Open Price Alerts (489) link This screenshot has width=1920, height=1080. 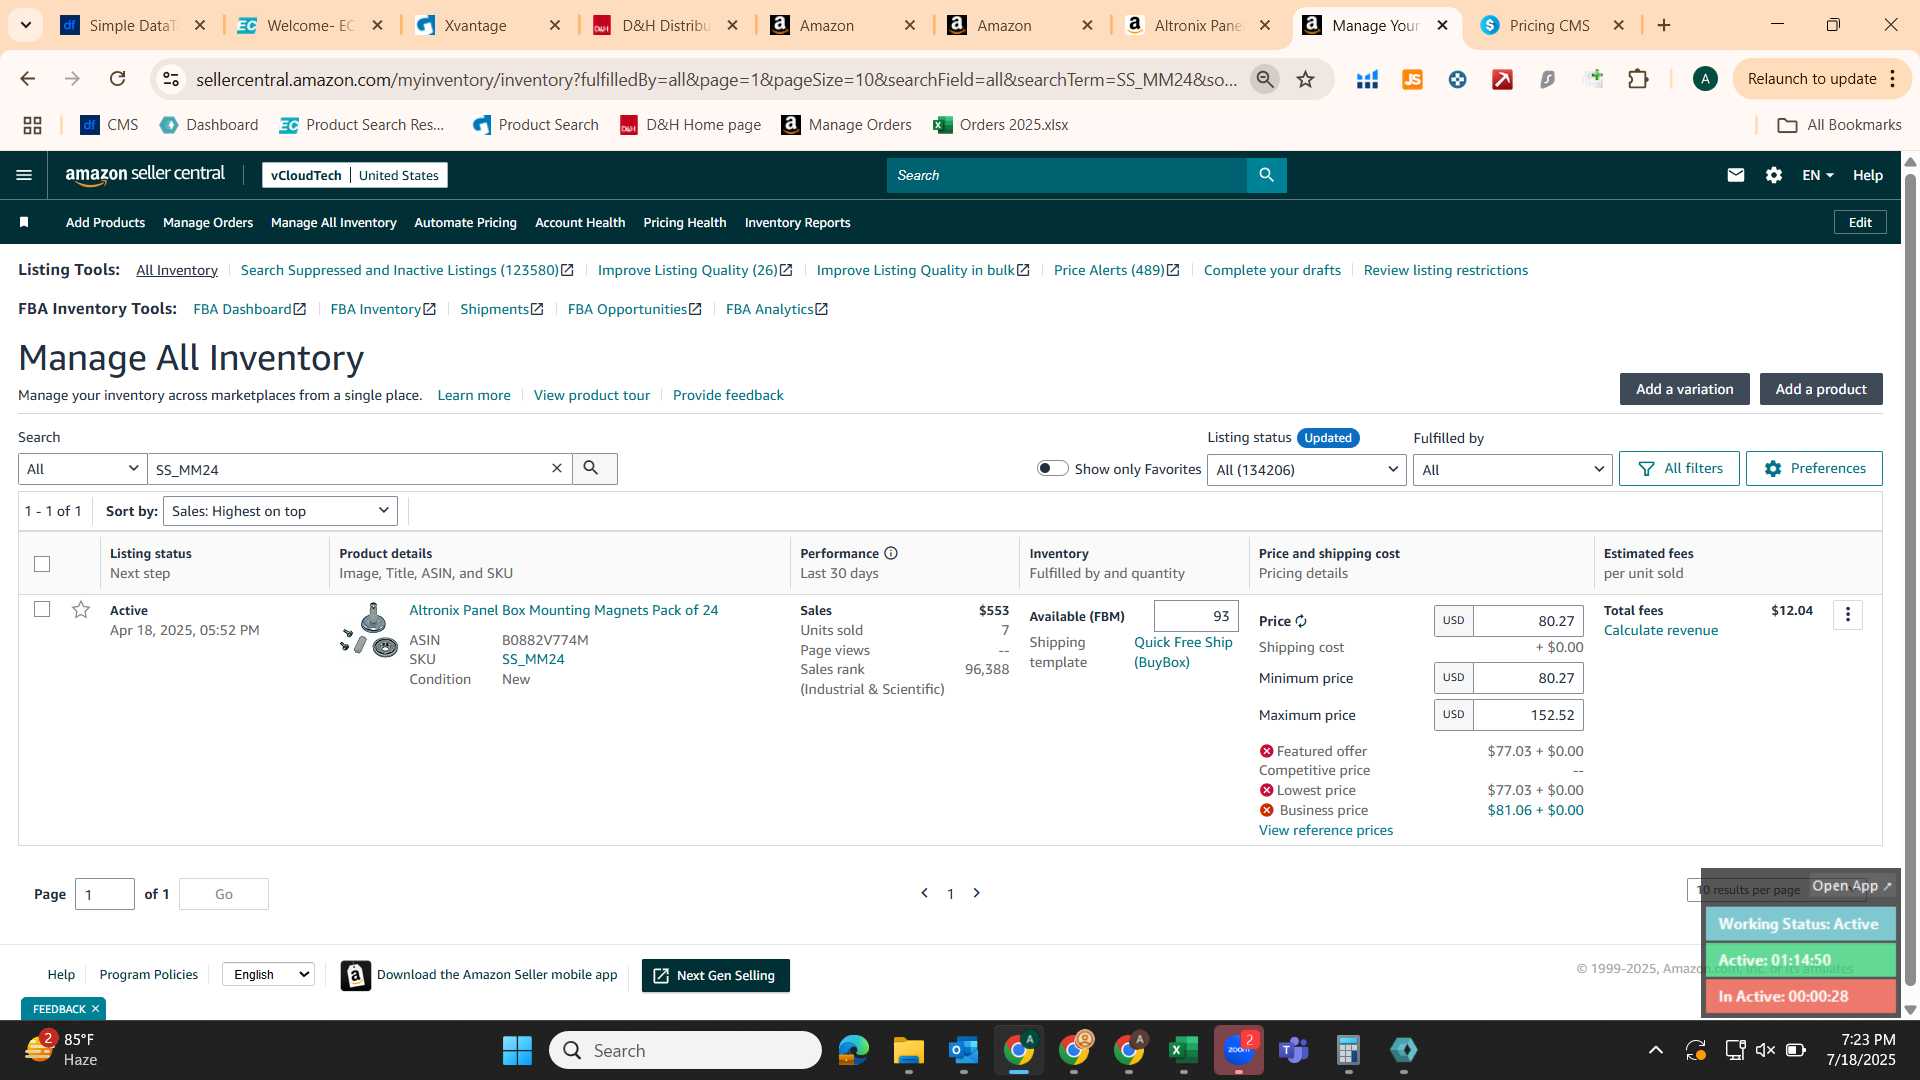click(x=1116, y=270)
